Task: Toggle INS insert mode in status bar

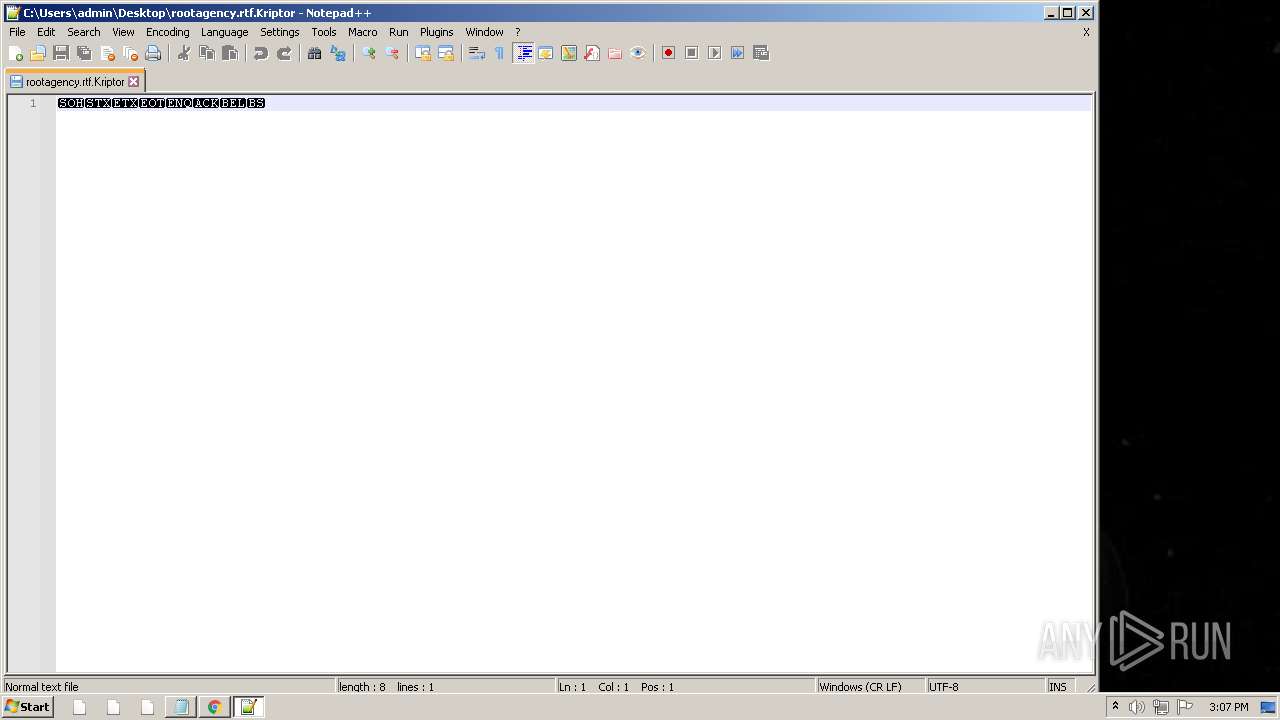Action: point(1058,687)
